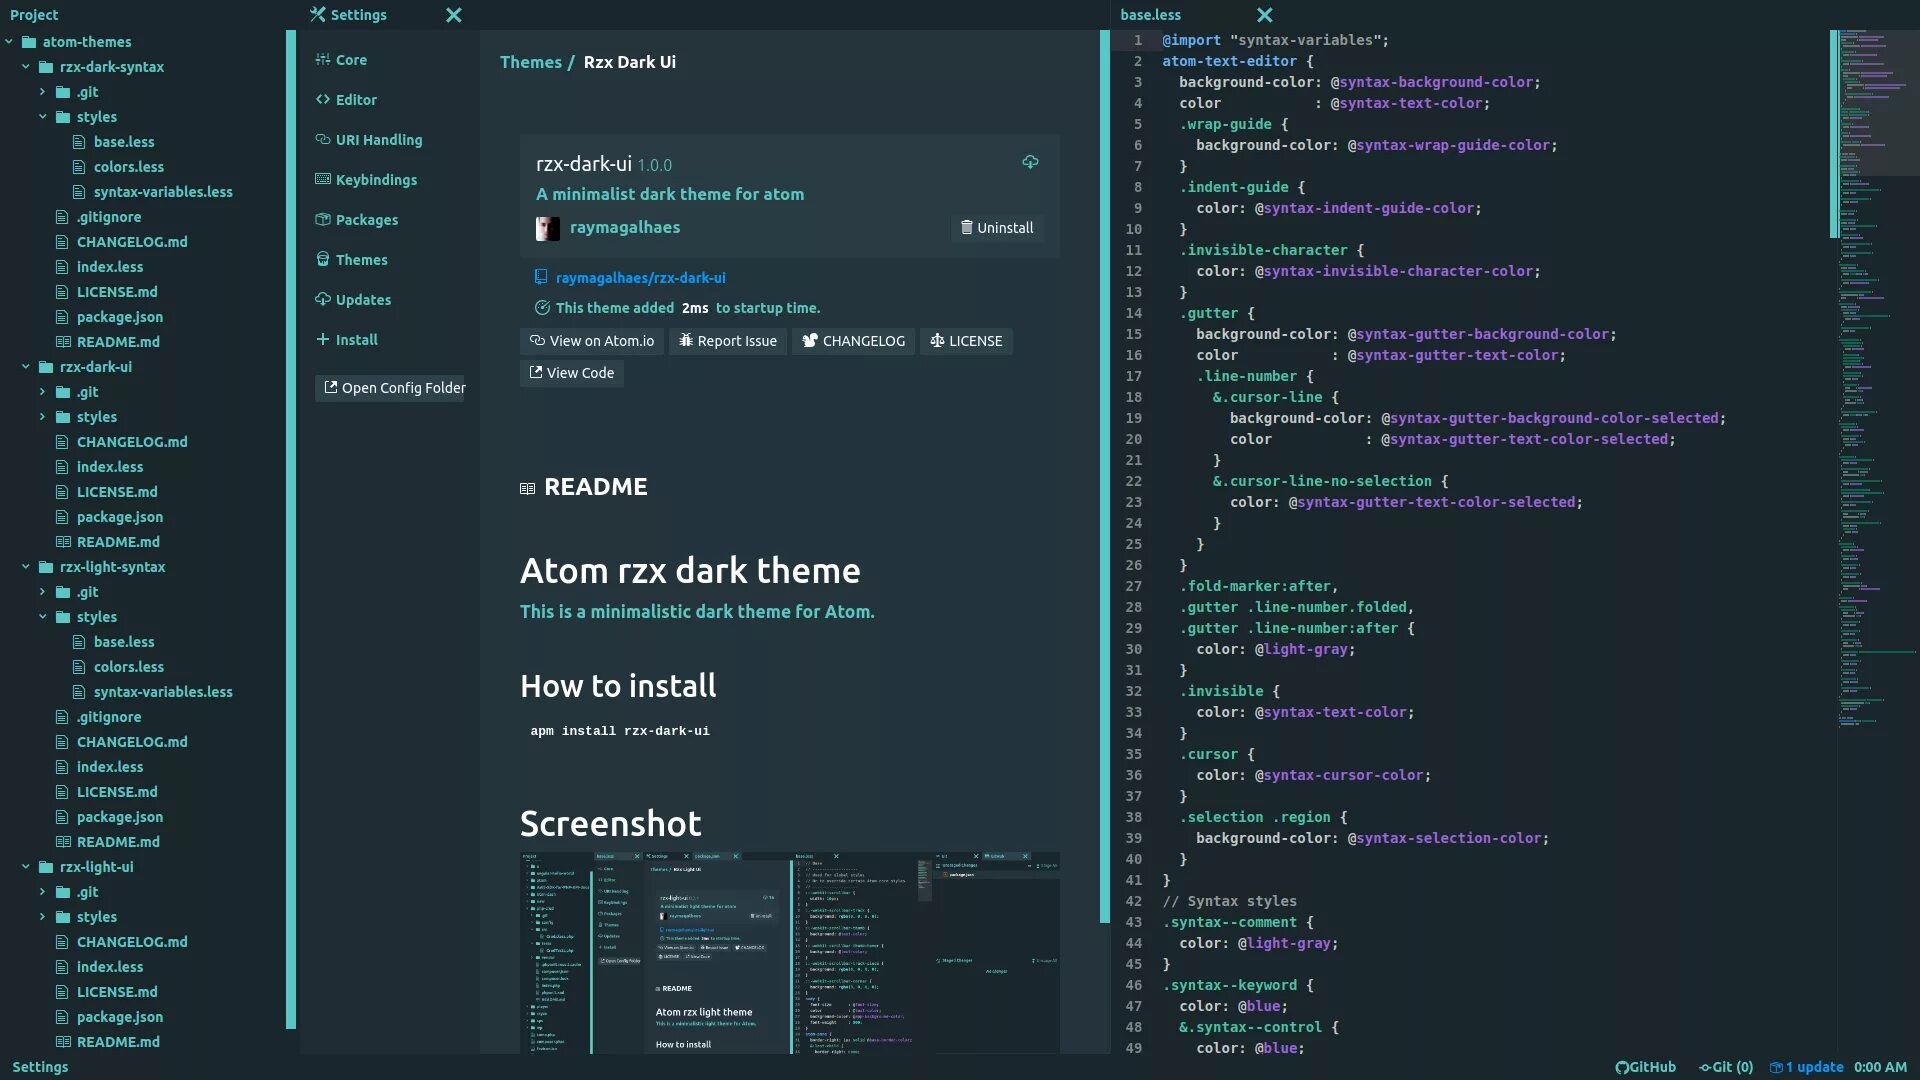1920x1080 pixels.
Task: Click the startup time dashboard icon
Action: tap(543, 308)
